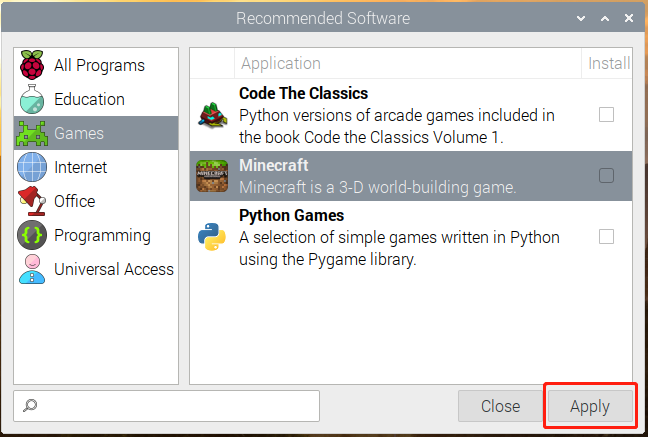The image size is (648, 437).
Task: Click the Code The Classics app icon
Action: pos(212,115)
